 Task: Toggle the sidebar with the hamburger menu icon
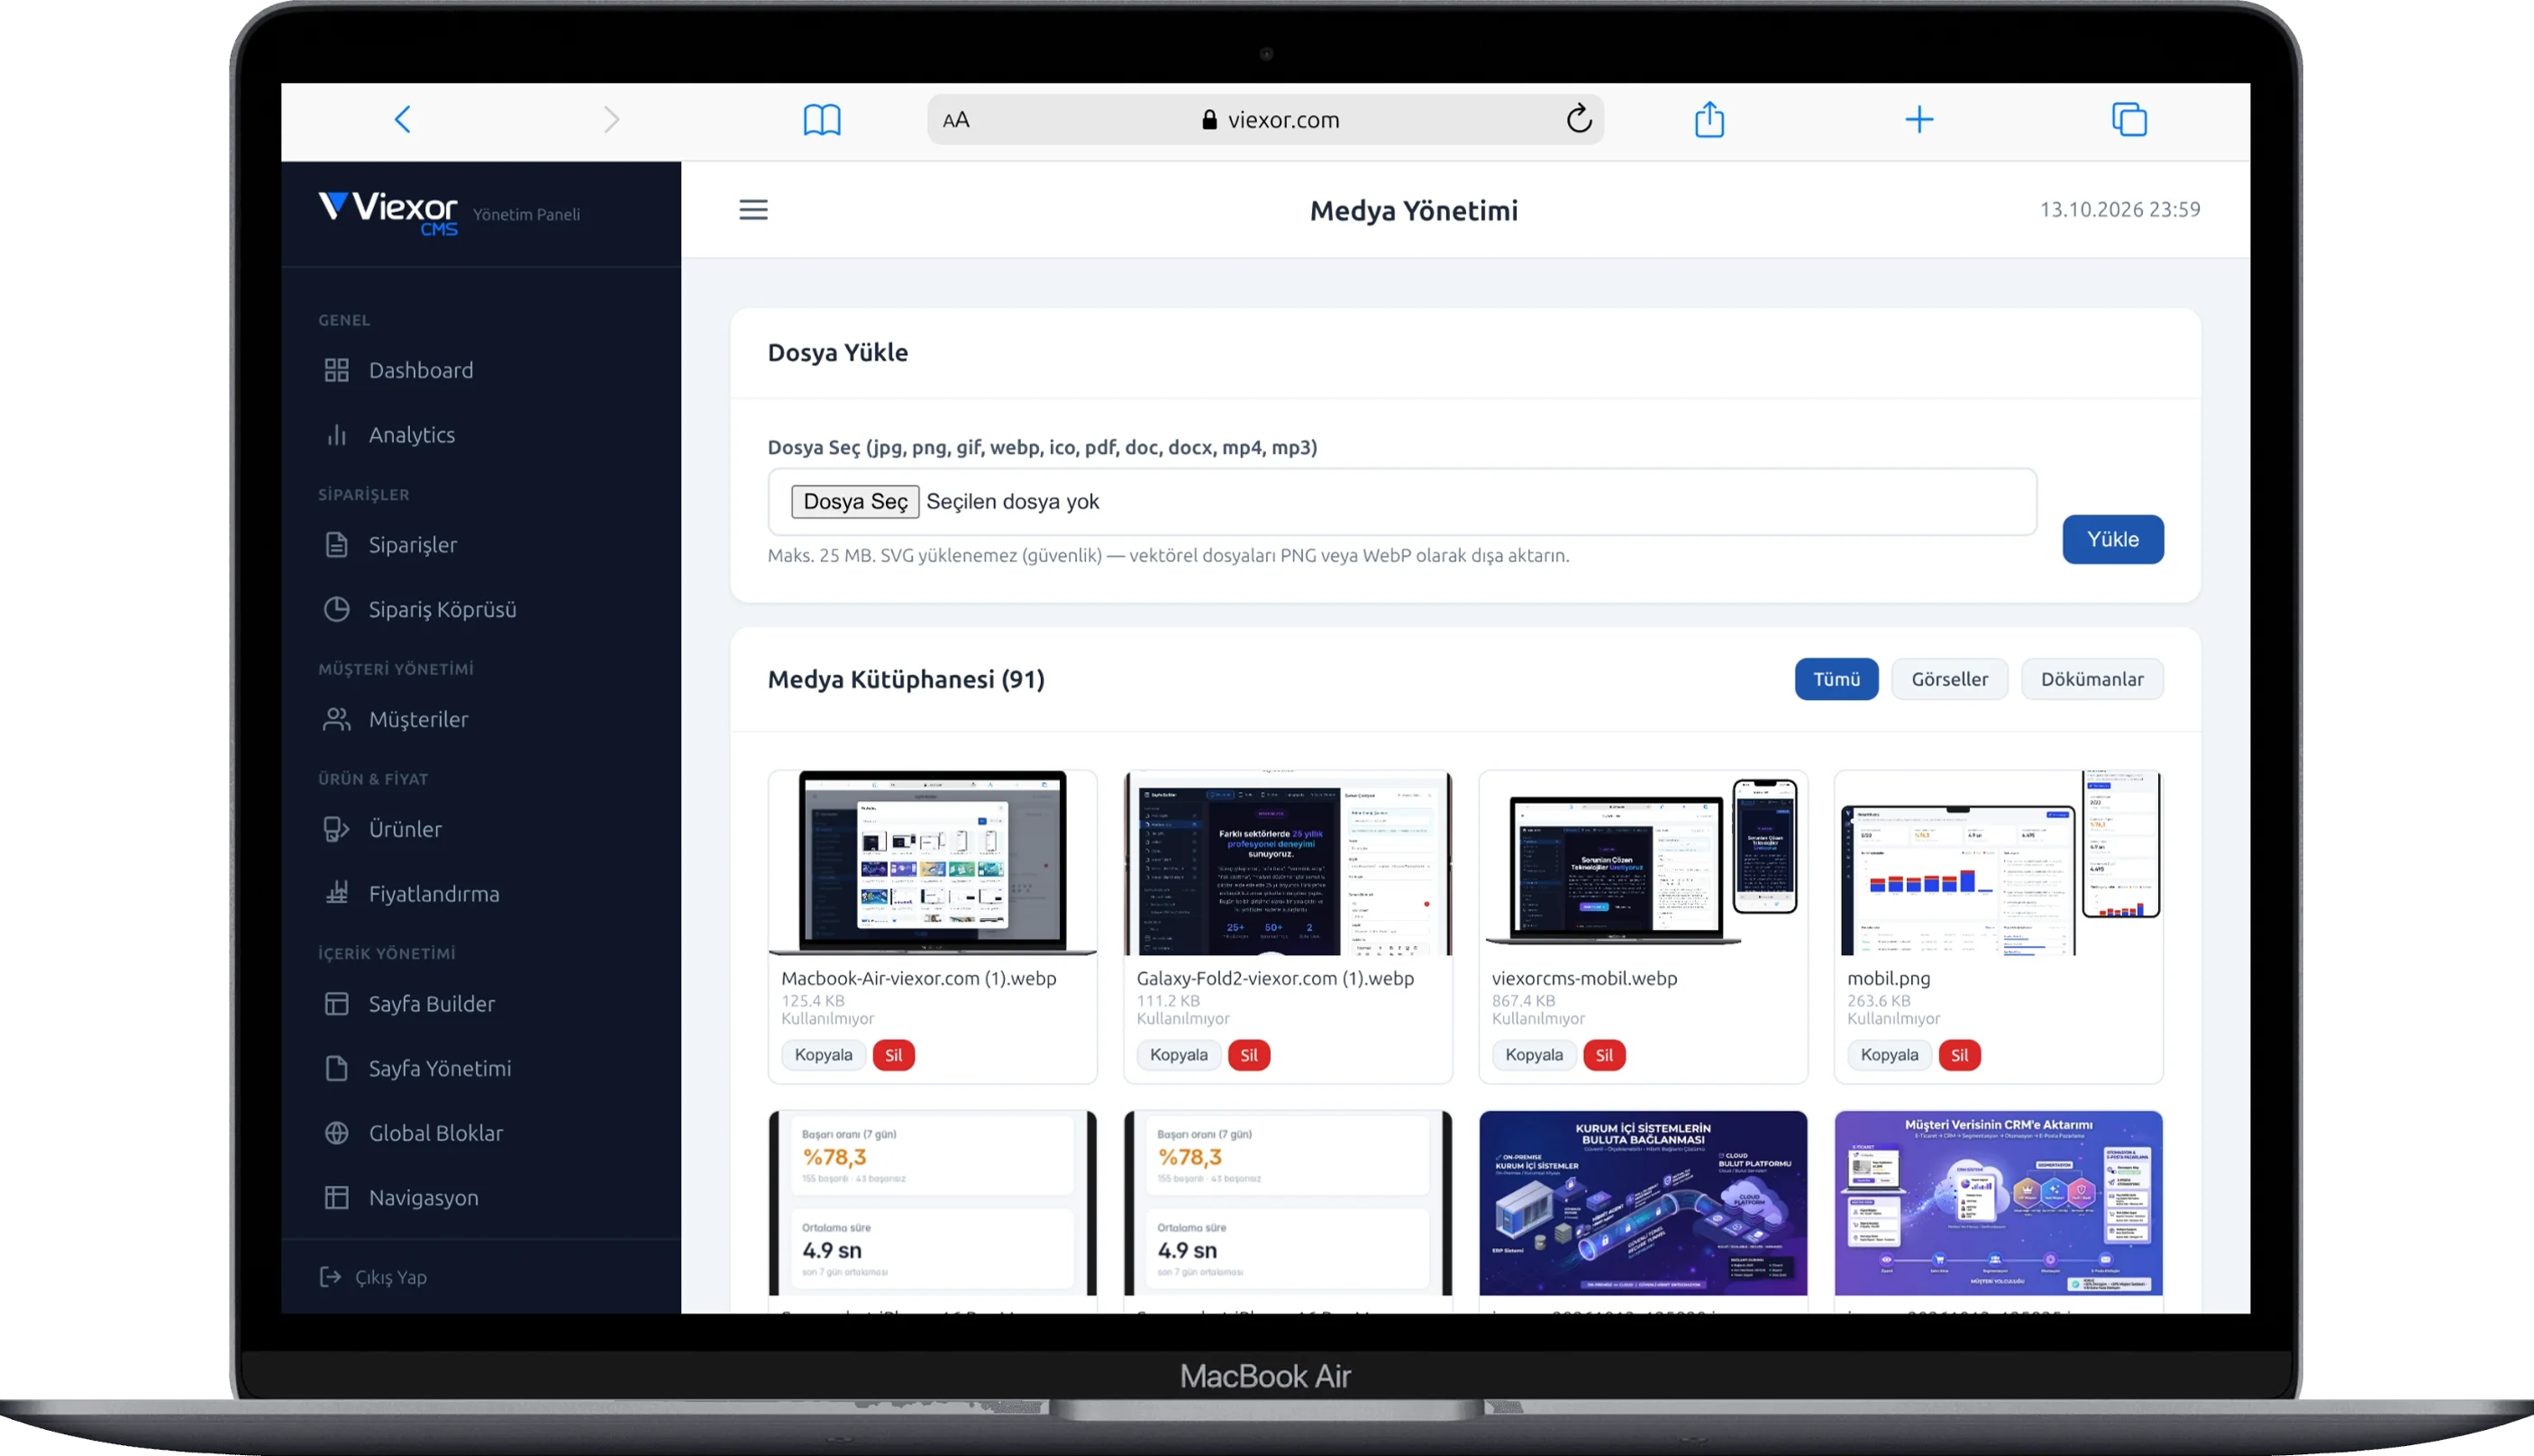tap(754, 210)
